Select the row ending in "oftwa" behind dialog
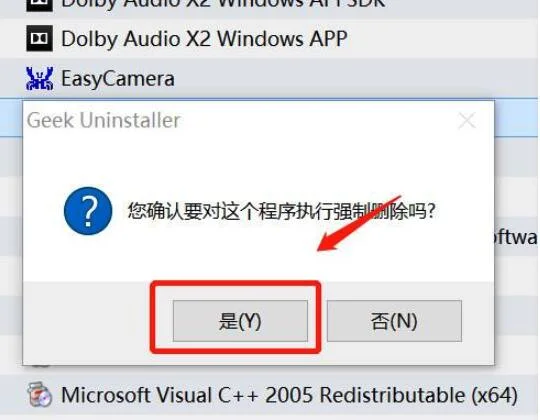 (x=517, y=236)
